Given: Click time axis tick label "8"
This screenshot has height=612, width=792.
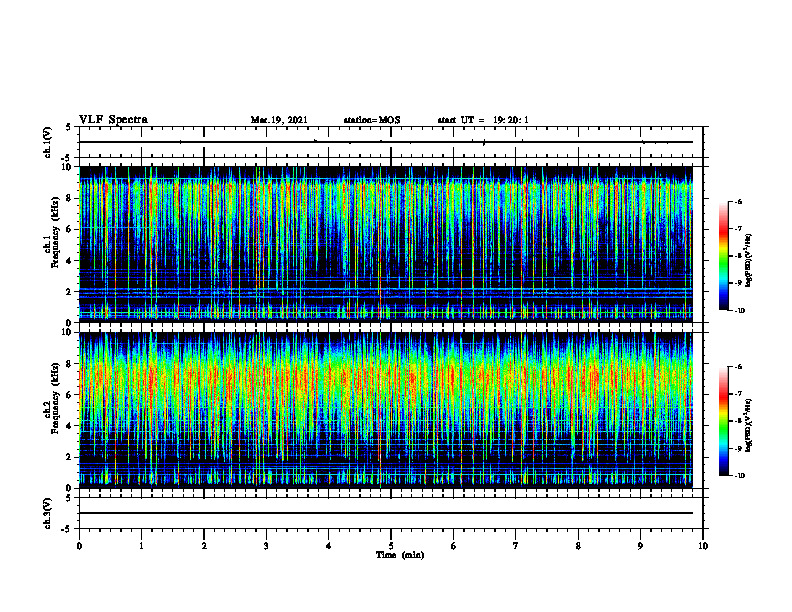Looking at the screenshot, I should tap(578, 546).
